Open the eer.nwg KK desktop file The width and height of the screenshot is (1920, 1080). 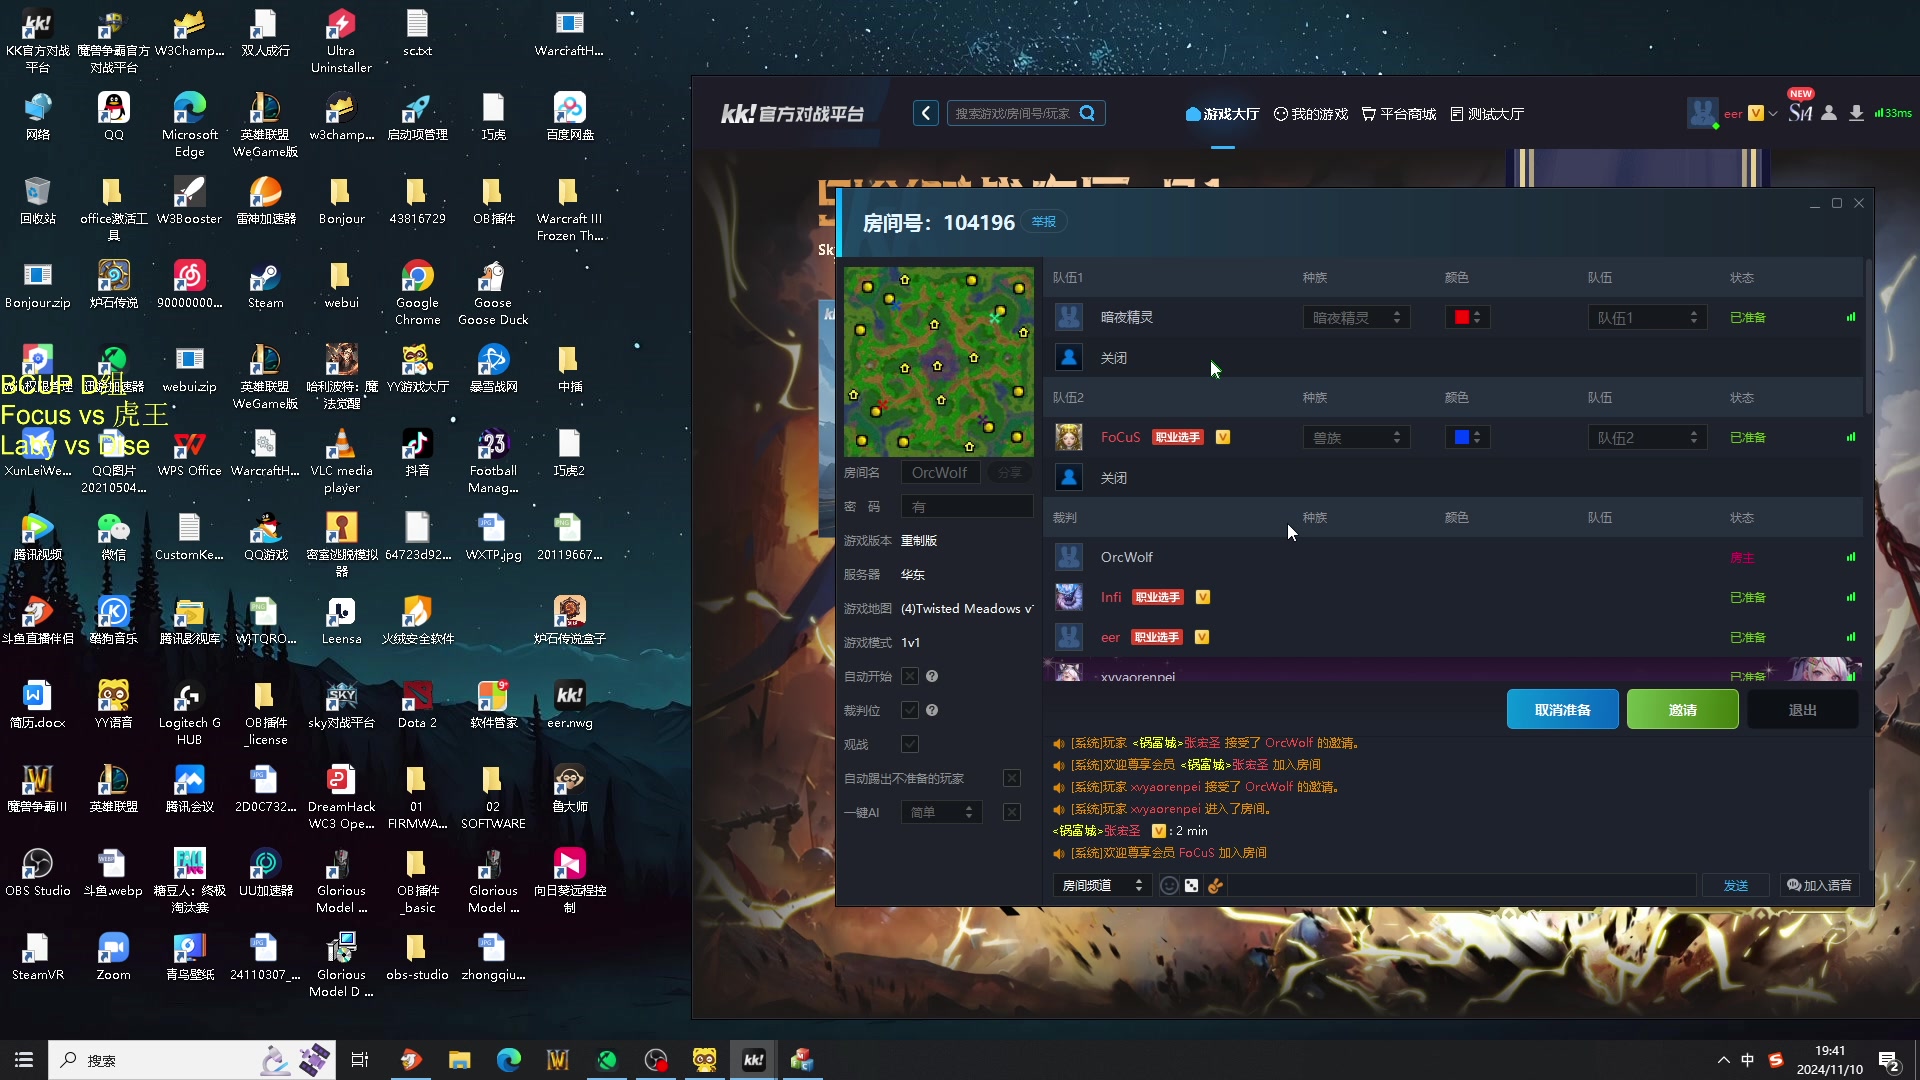pos(569,705)
